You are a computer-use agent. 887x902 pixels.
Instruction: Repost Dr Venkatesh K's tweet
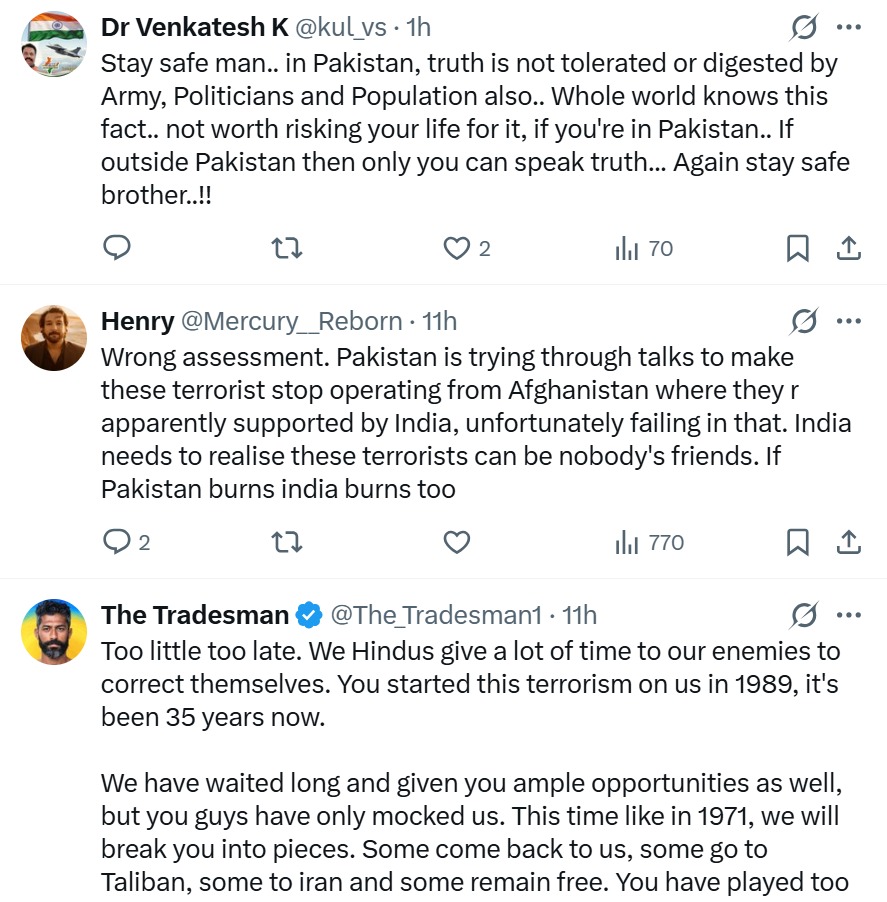pyautogui.click(x=287, y=248)
